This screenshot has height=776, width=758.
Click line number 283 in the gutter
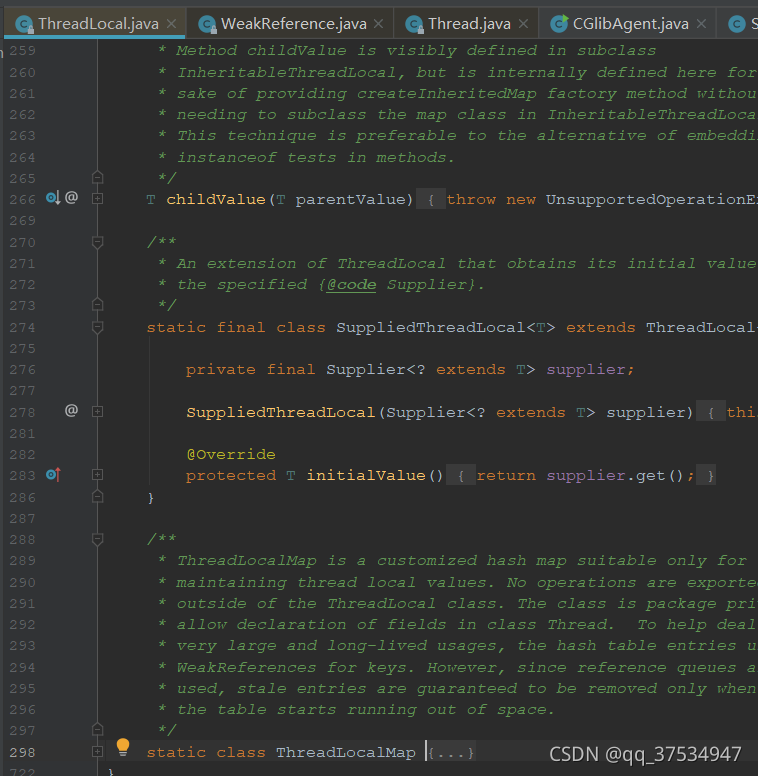pyautogui.click(x=22, y=476)
